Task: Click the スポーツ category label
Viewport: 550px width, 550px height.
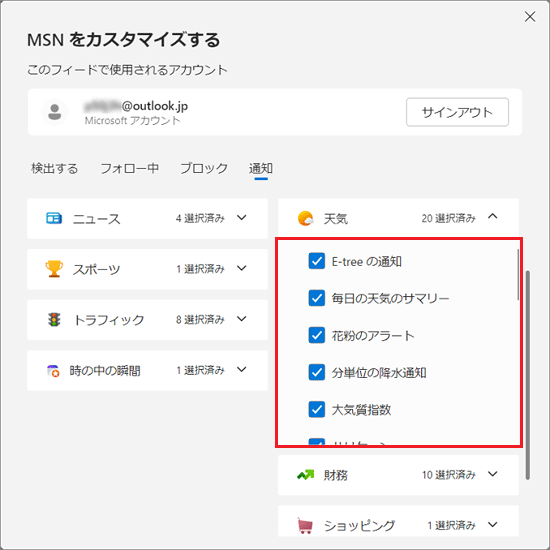Action: [96, 269]
